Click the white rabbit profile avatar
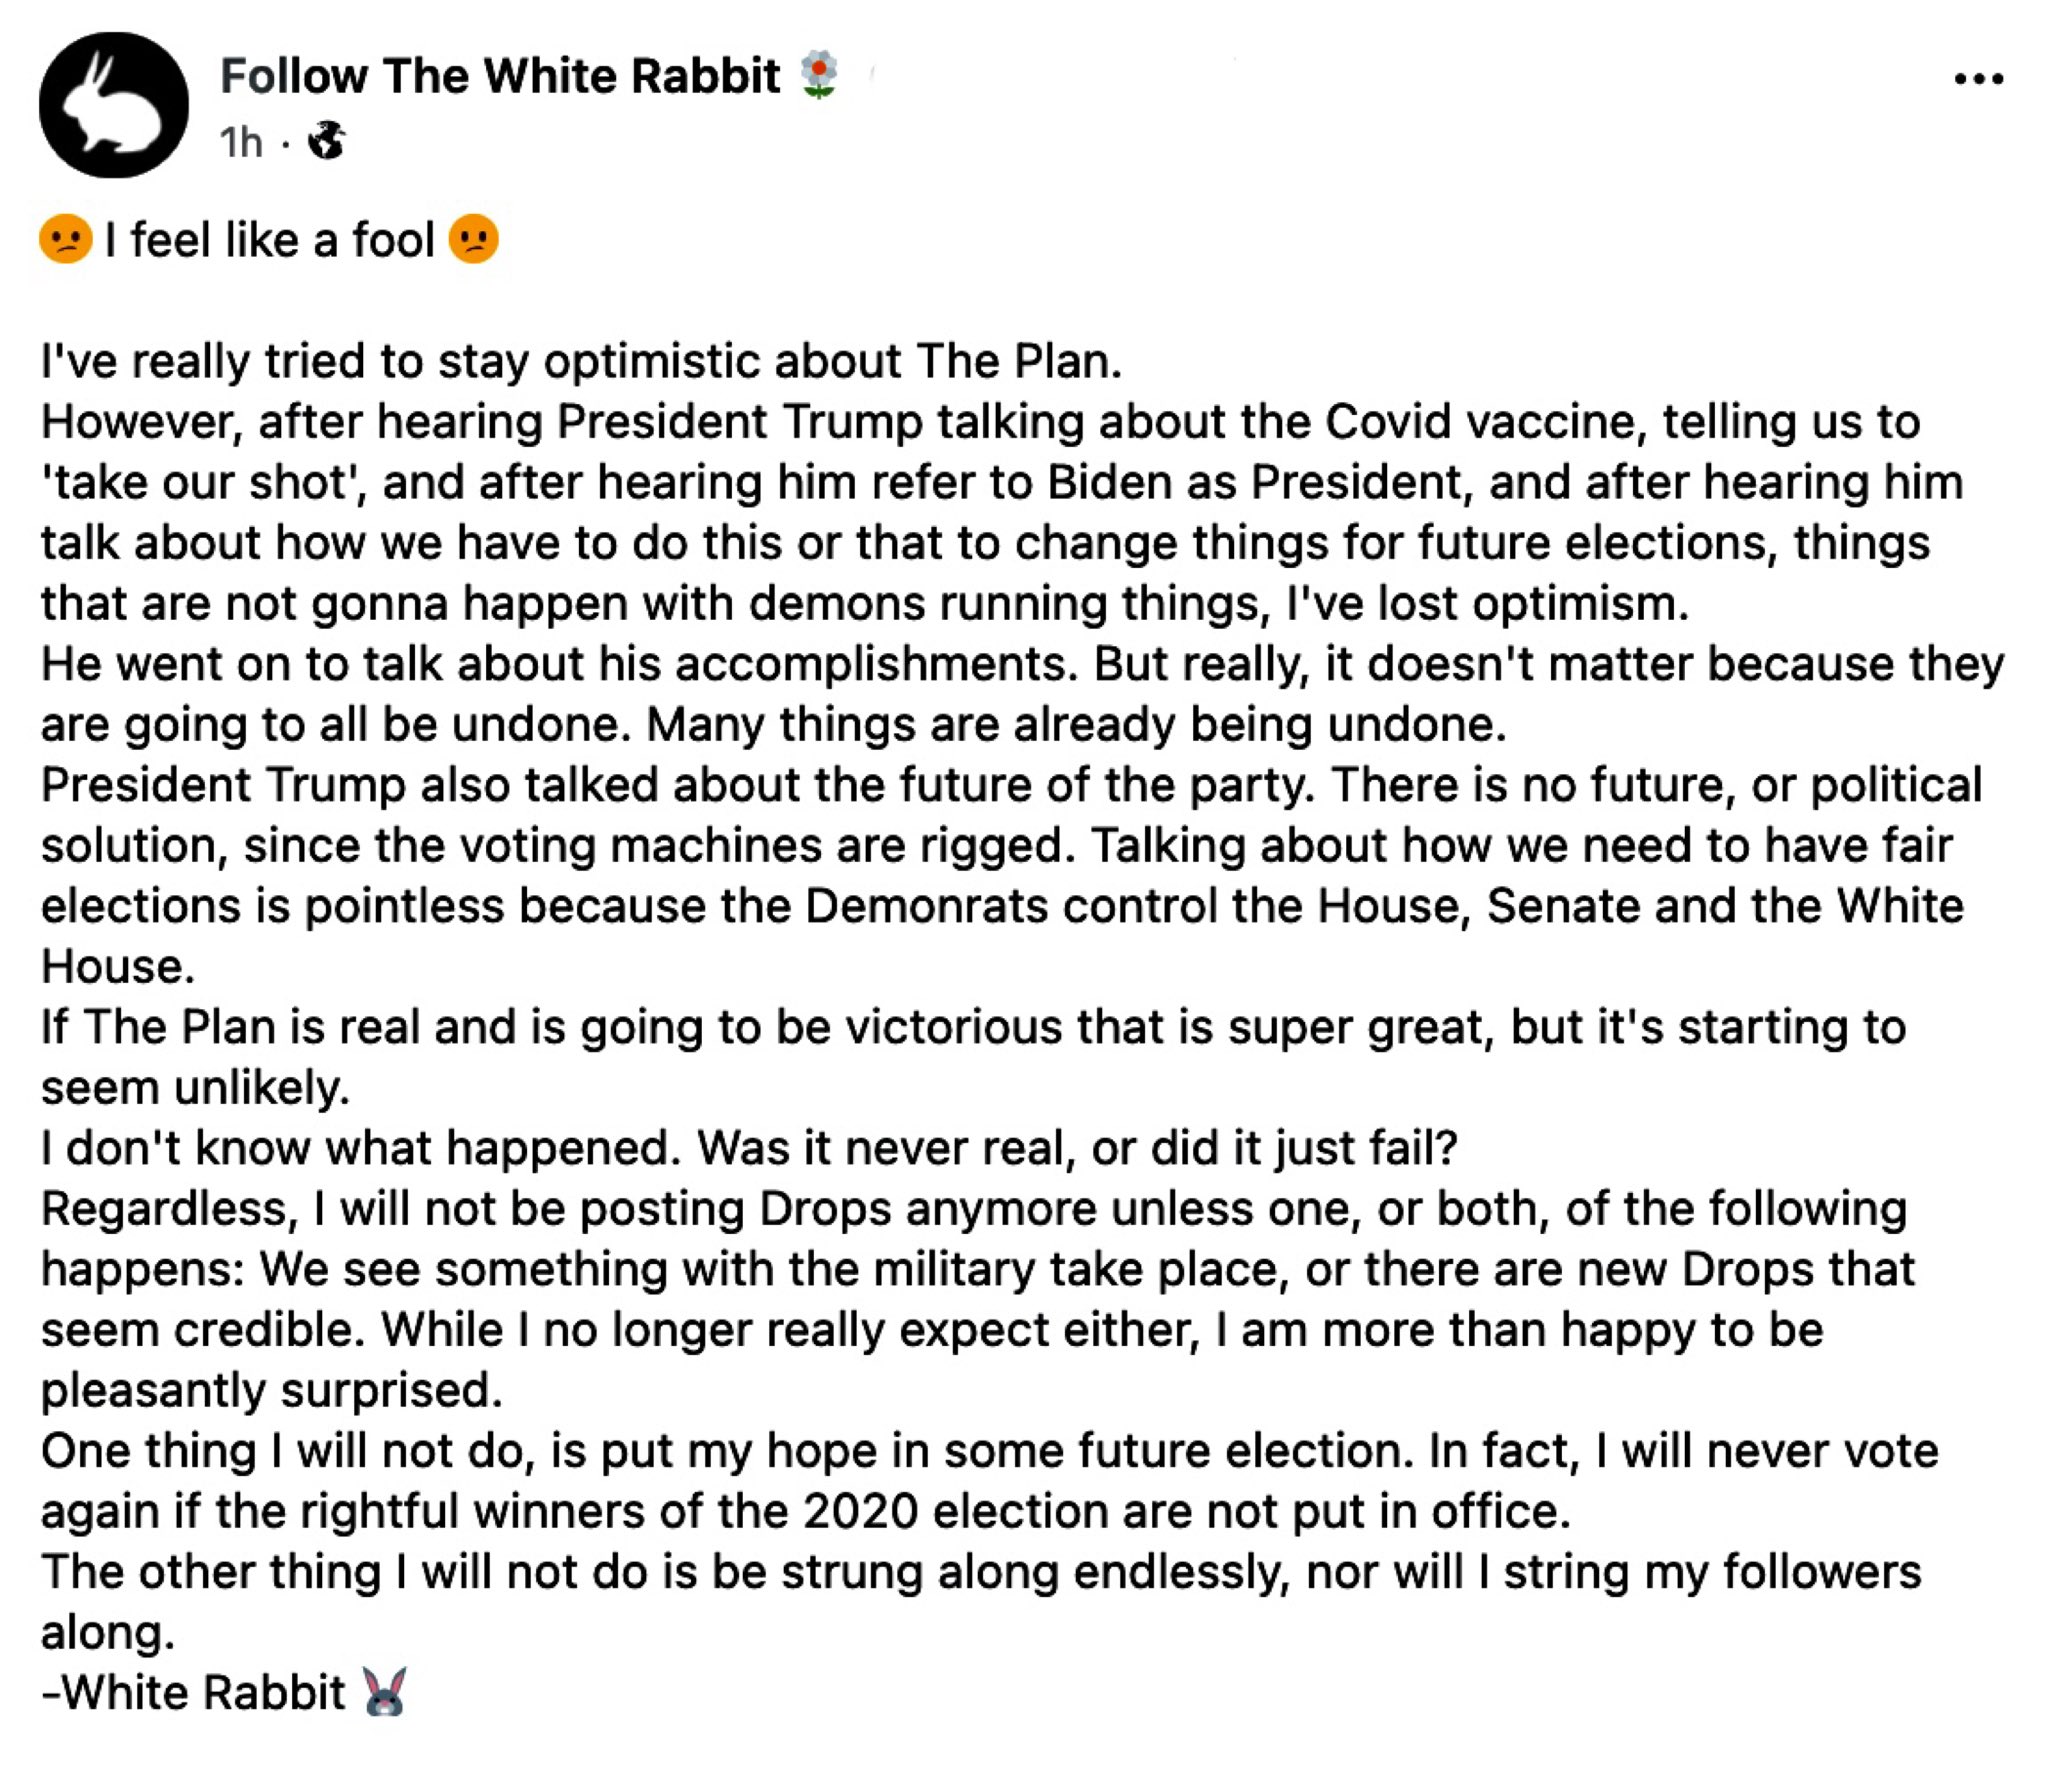 113,105
